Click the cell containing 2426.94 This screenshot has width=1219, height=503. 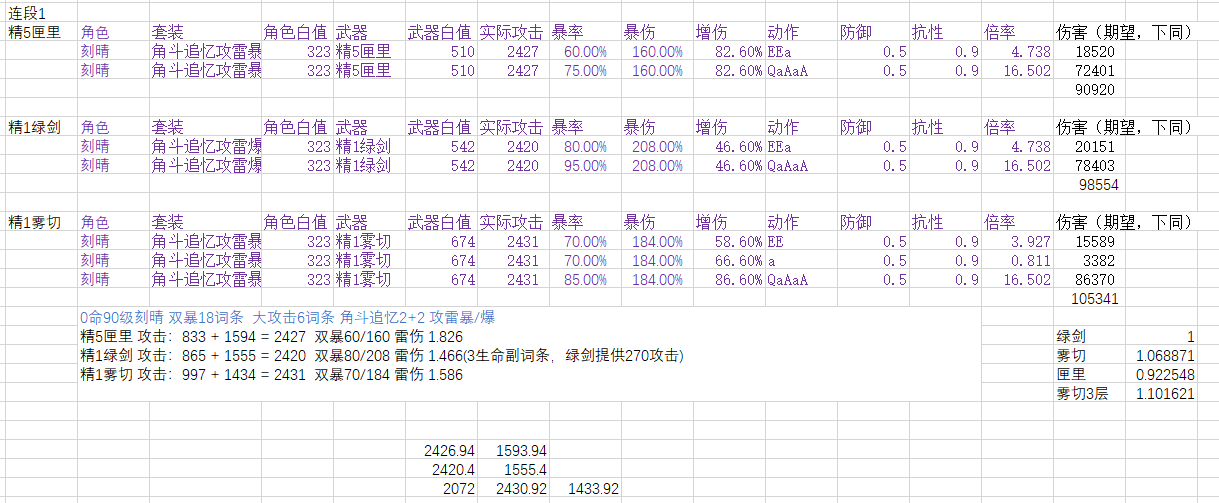tap(449, 451)
